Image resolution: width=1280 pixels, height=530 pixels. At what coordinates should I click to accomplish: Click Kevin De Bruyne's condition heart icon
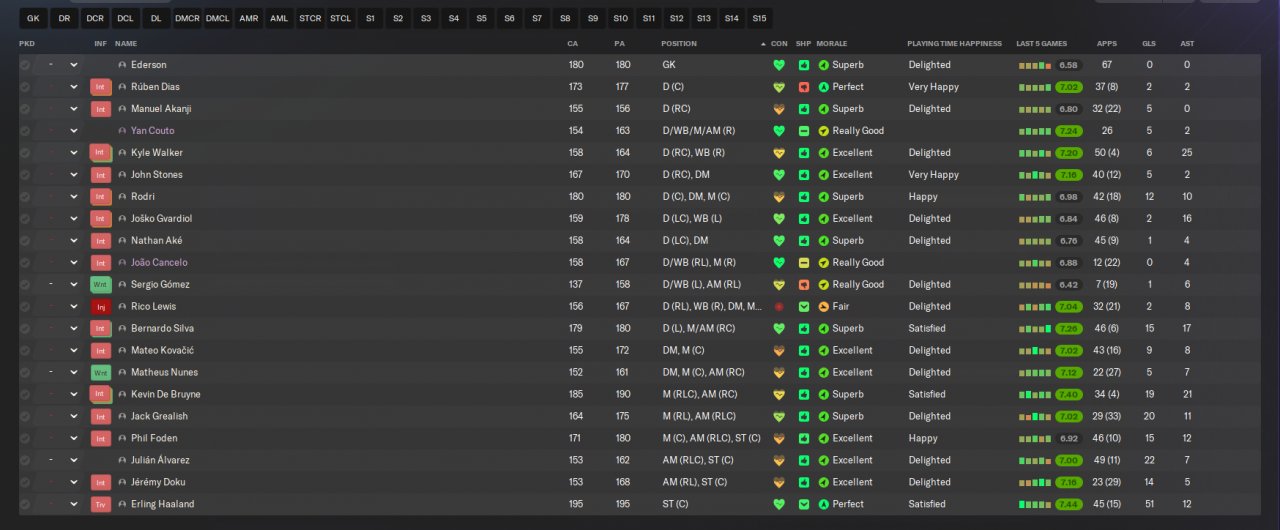pyautogui.click(x=779, y=395)
